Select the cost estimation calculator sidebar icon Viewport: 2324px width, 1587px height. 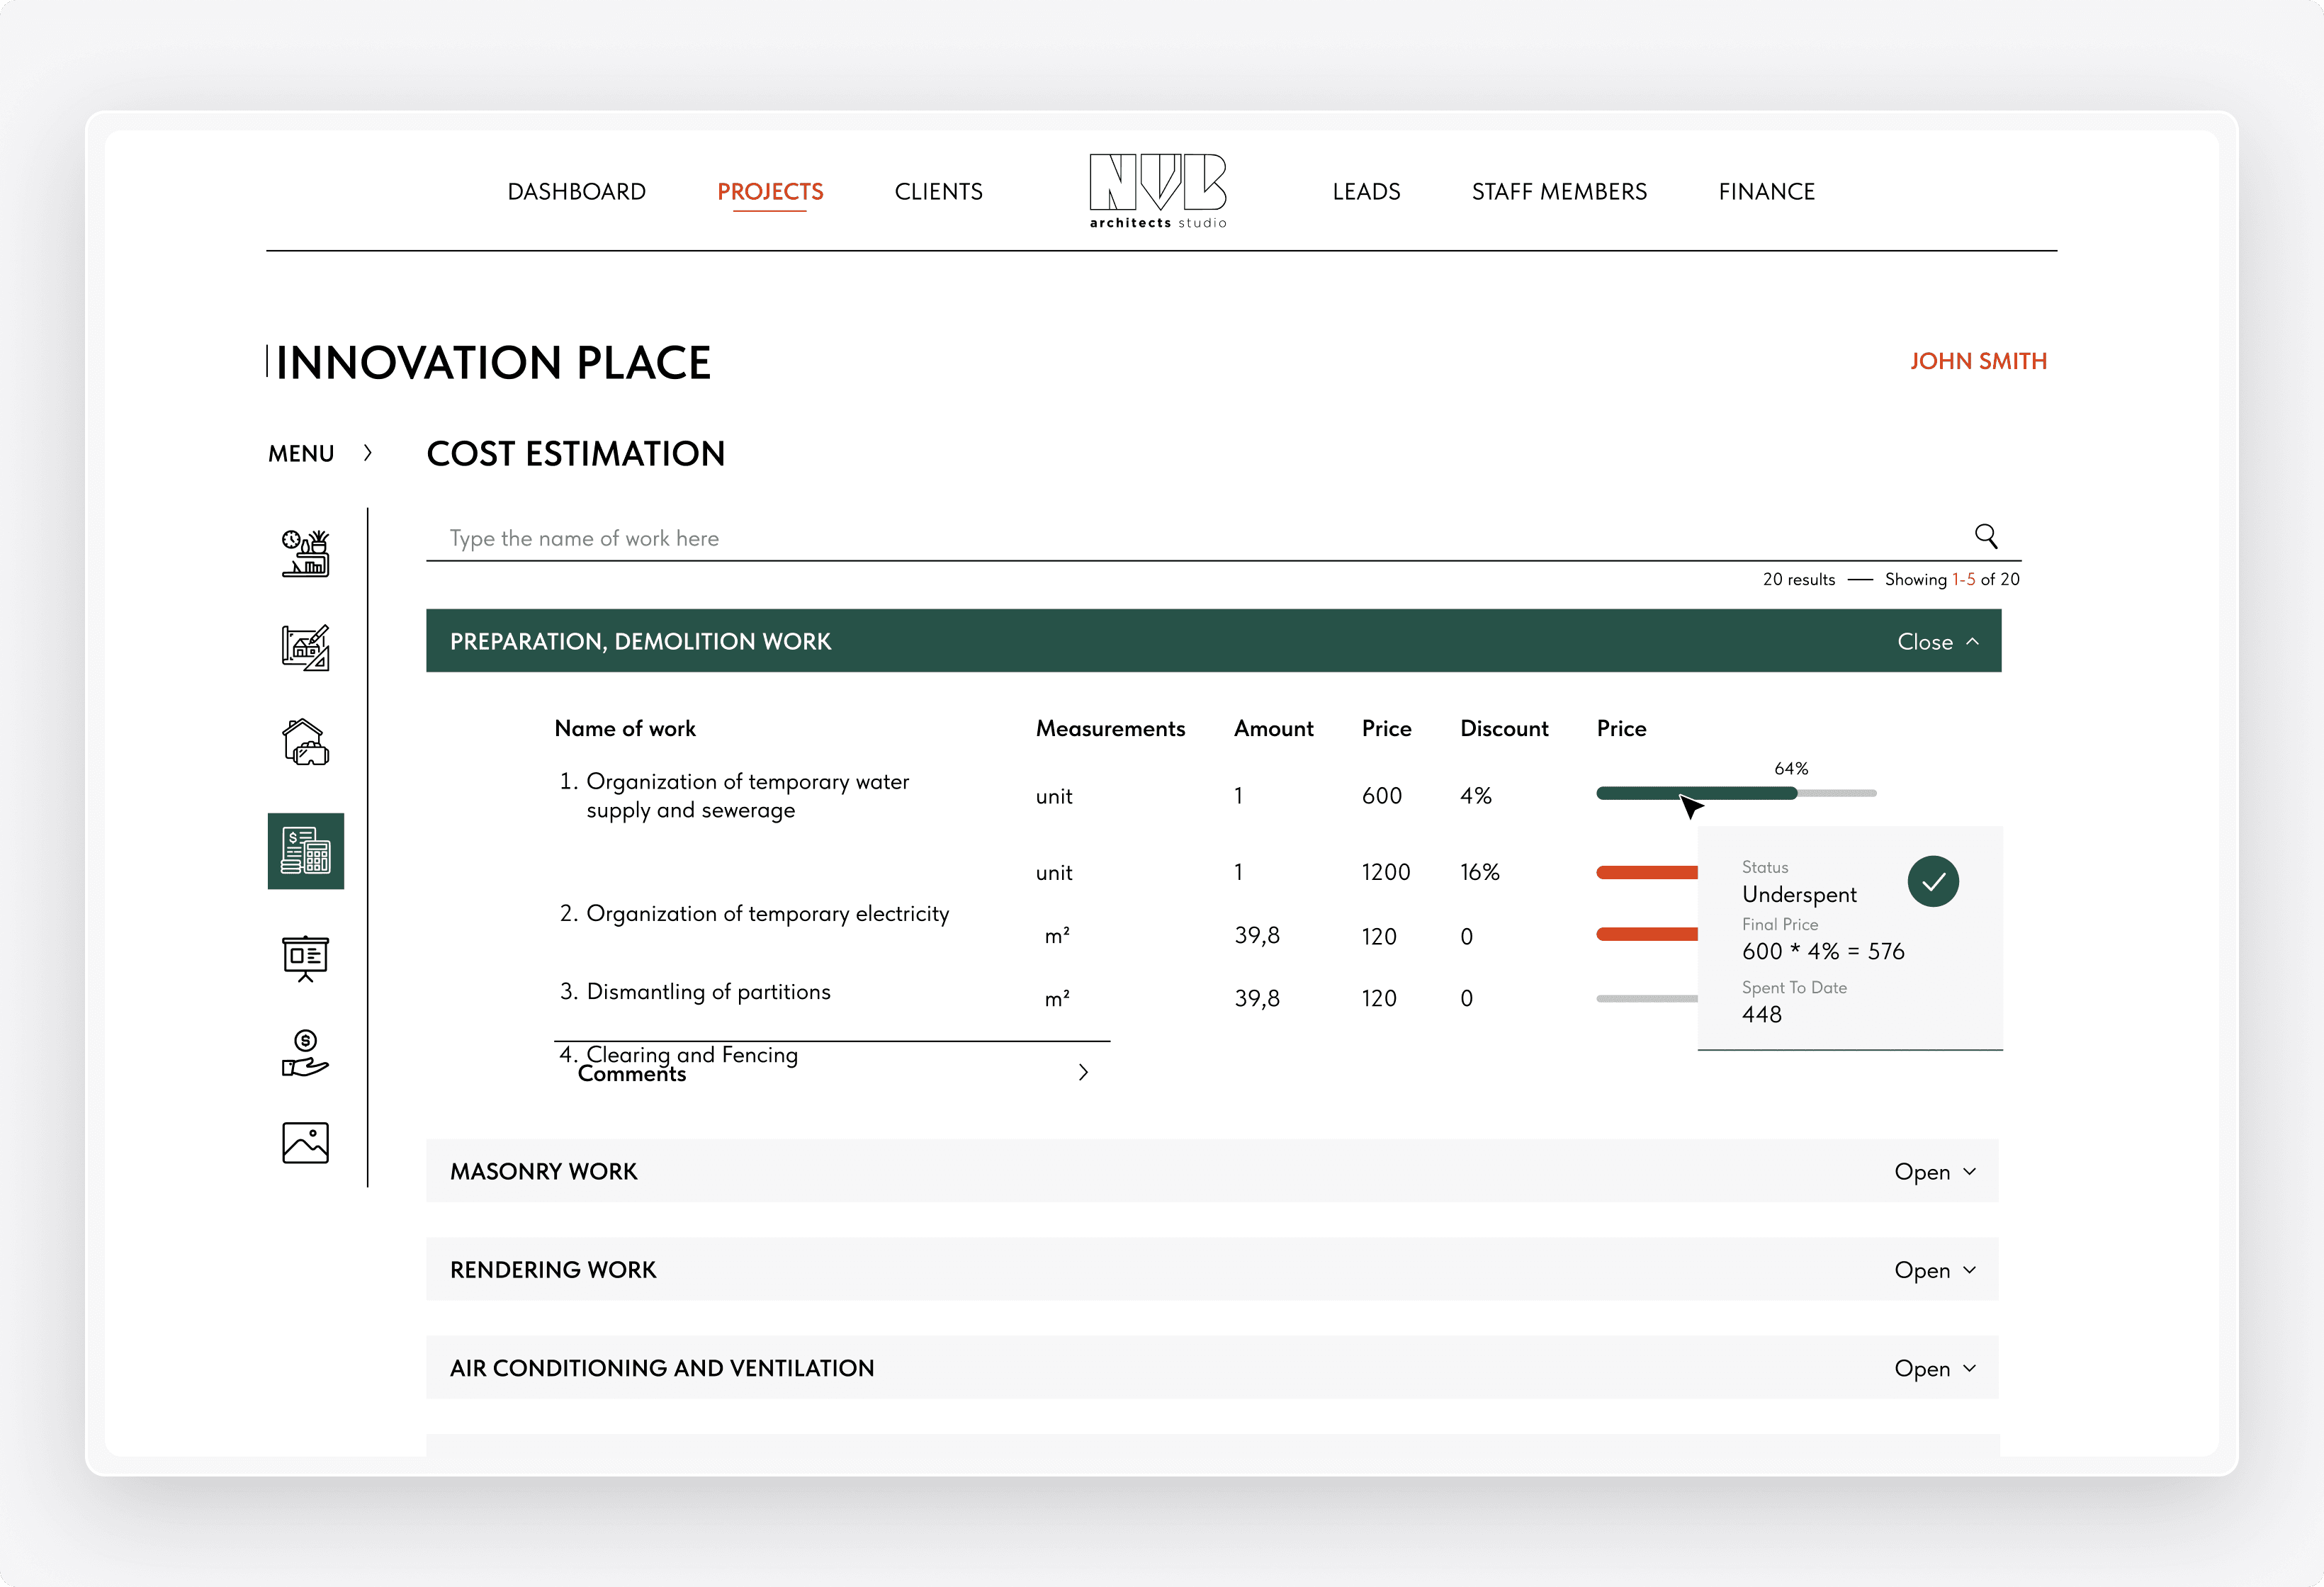pos(305,851)
